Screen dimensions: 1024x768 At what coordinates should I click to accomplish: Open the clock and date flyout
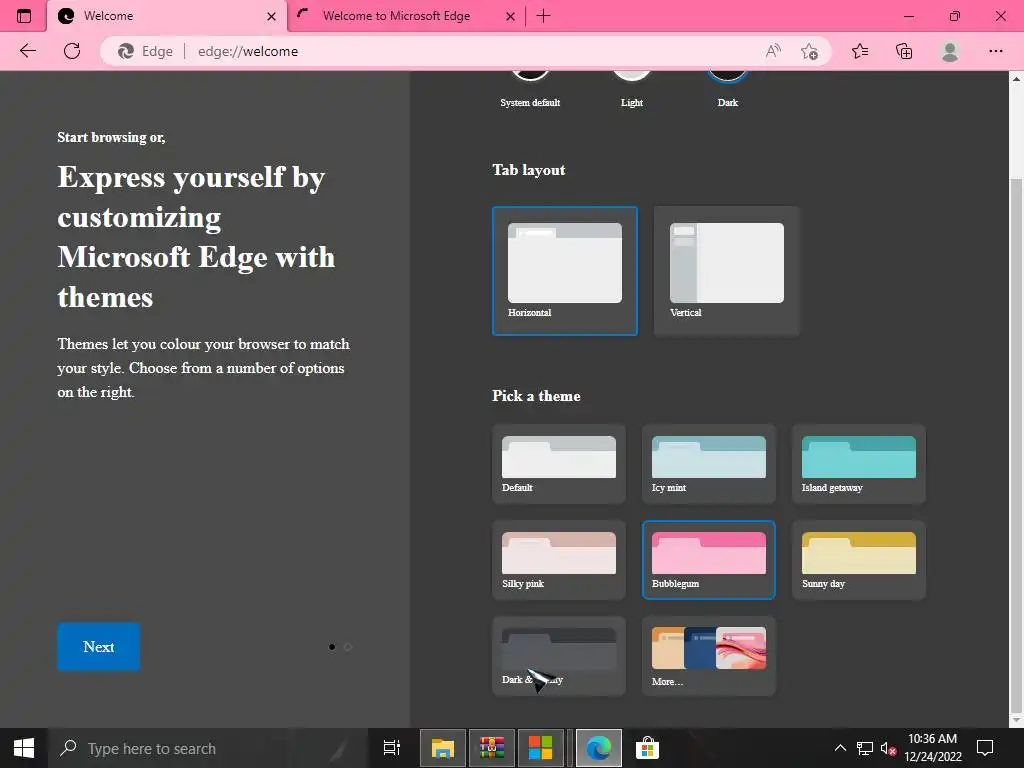pos(933,748)
